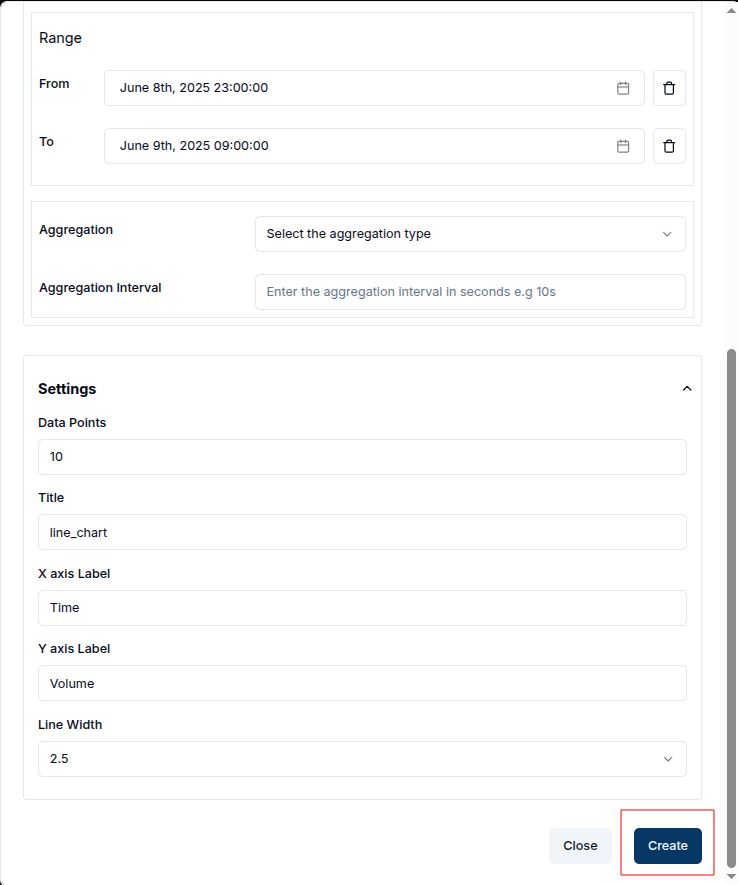Click the X axis Label input field
This screenshot has width=738, height=885.
362,608
